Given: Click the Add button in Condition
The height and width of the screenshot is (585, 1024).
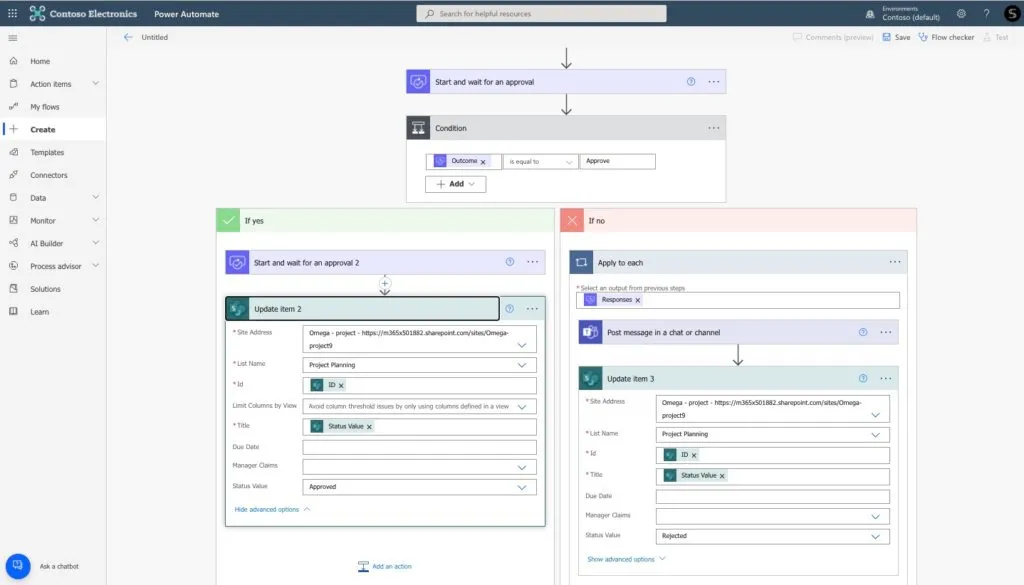Looking at the screenshot, I should pos(455,184).
